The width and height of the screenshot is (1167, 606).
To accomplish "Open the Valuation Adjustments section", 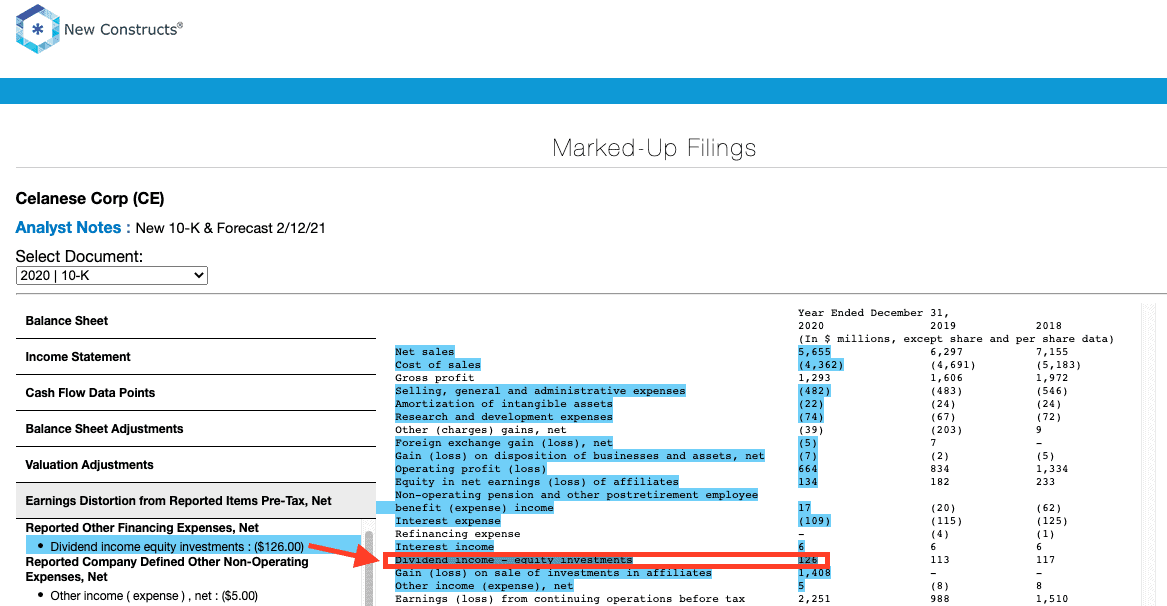I will (196, 465).
